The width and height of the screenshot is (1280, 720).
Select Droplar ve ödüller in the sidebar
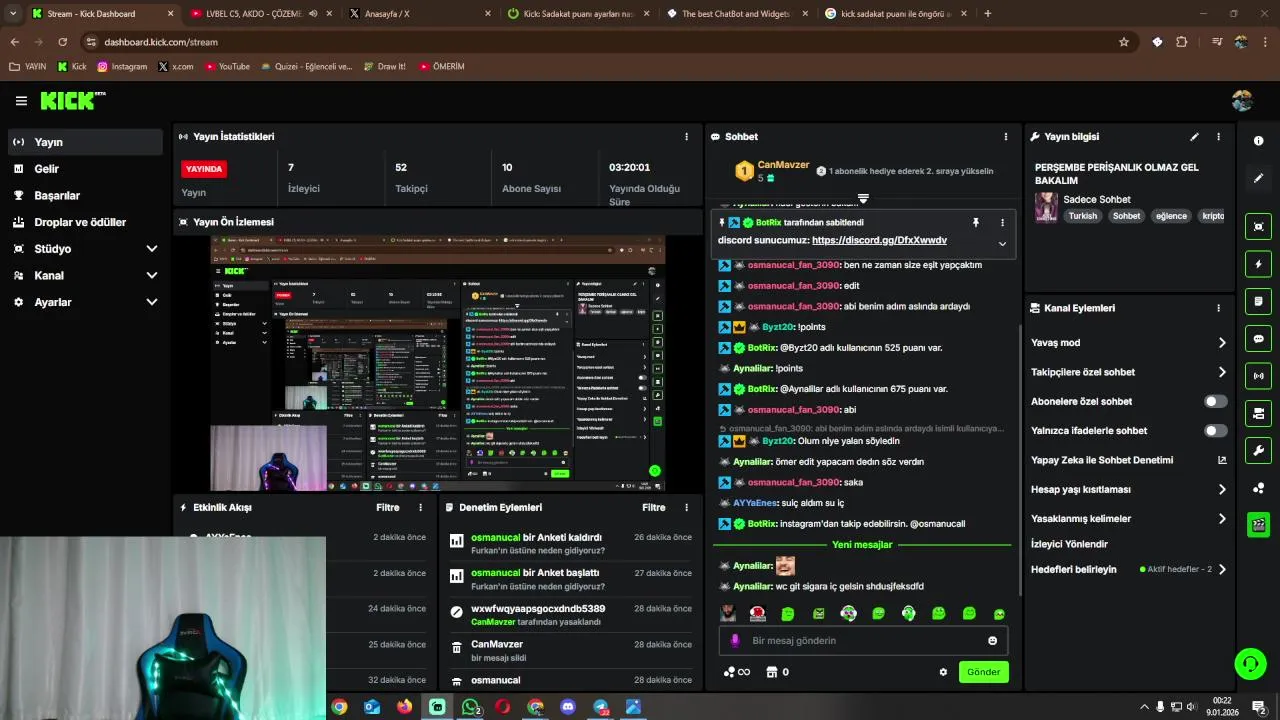85,222
